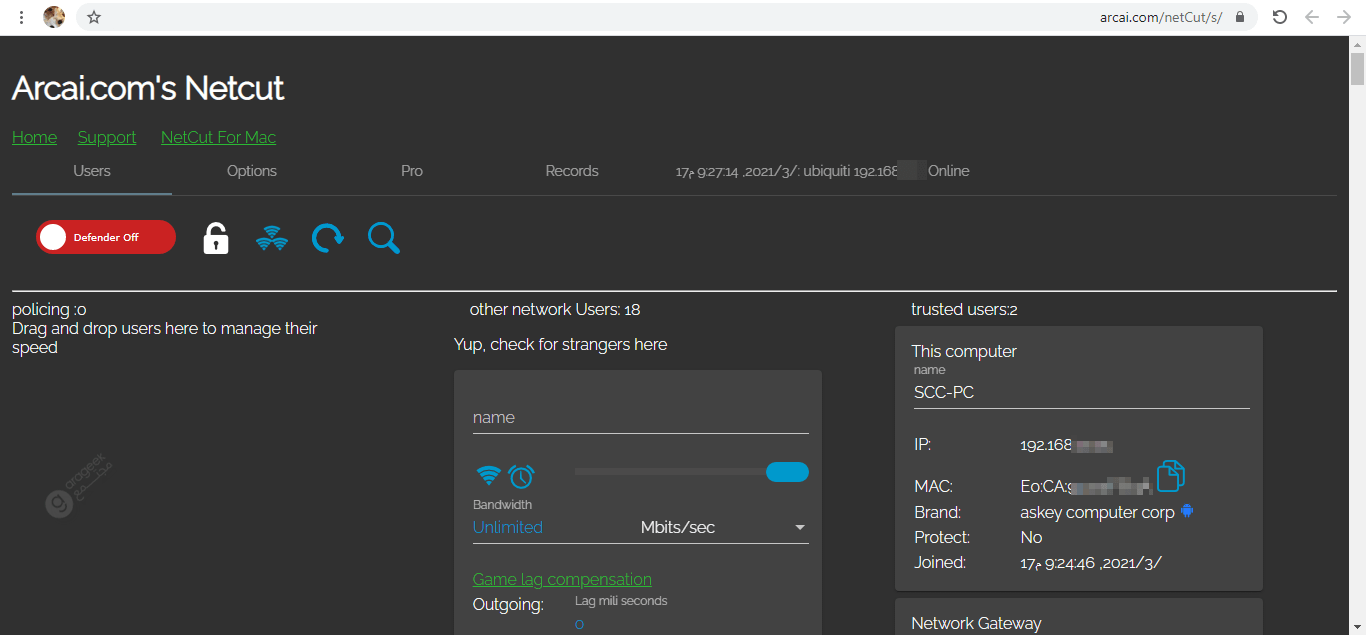1366x635 pixels.
Task: Click the "policing :0" text
Action: click(49, 310)
